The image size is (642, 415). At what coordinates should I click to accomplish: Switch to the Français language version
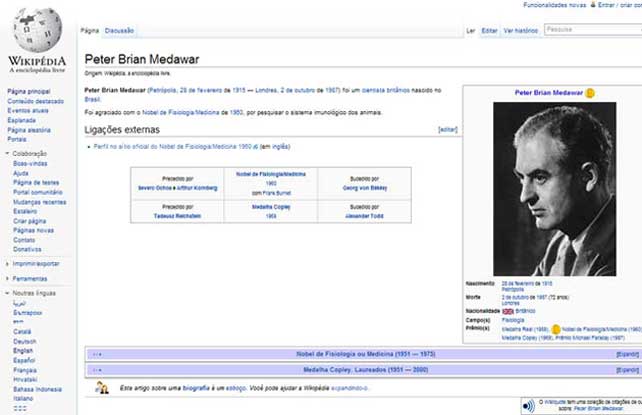click(25, 370)
